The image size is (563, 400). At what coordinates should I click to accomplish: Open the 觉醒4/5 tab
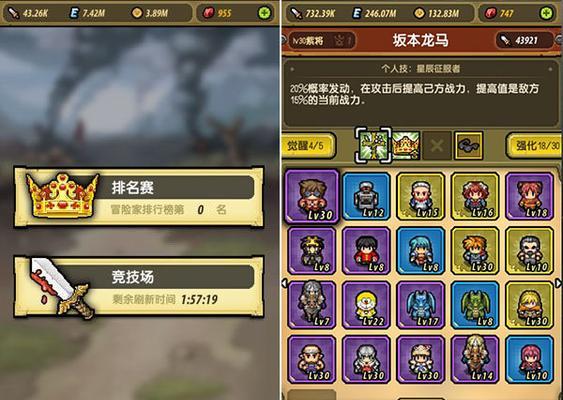[x=308, y=145]
